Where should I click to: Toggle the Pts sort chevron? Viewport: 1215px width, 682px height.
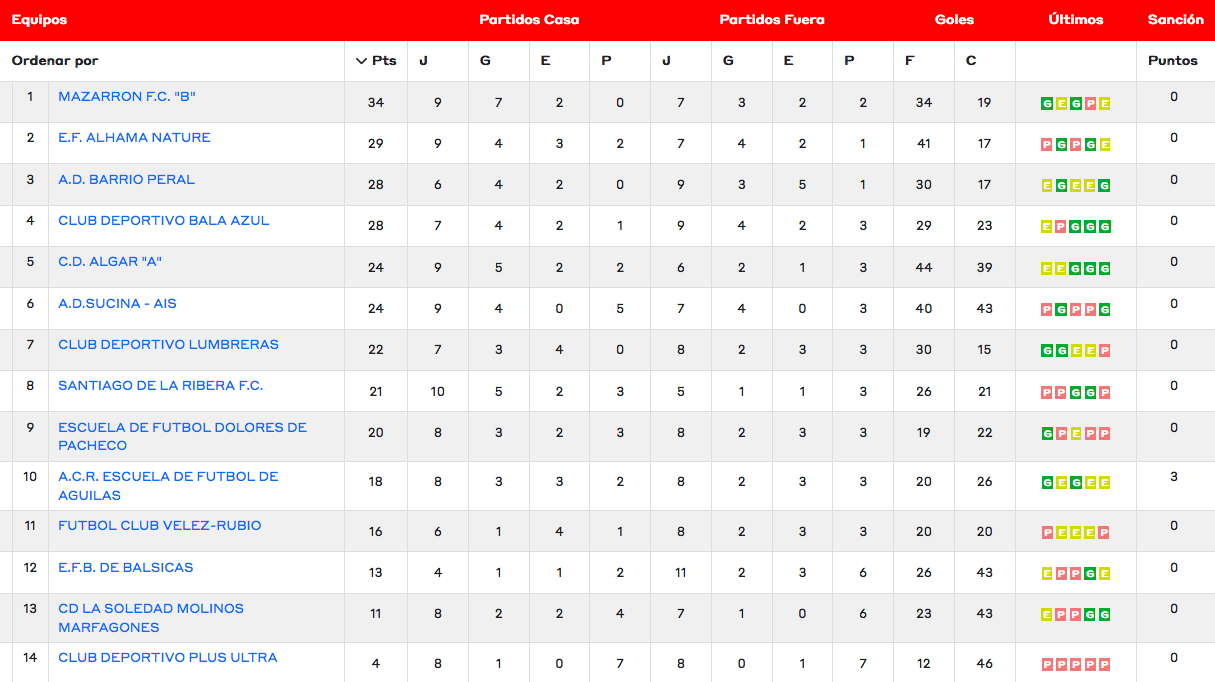[x=362, y=61]
